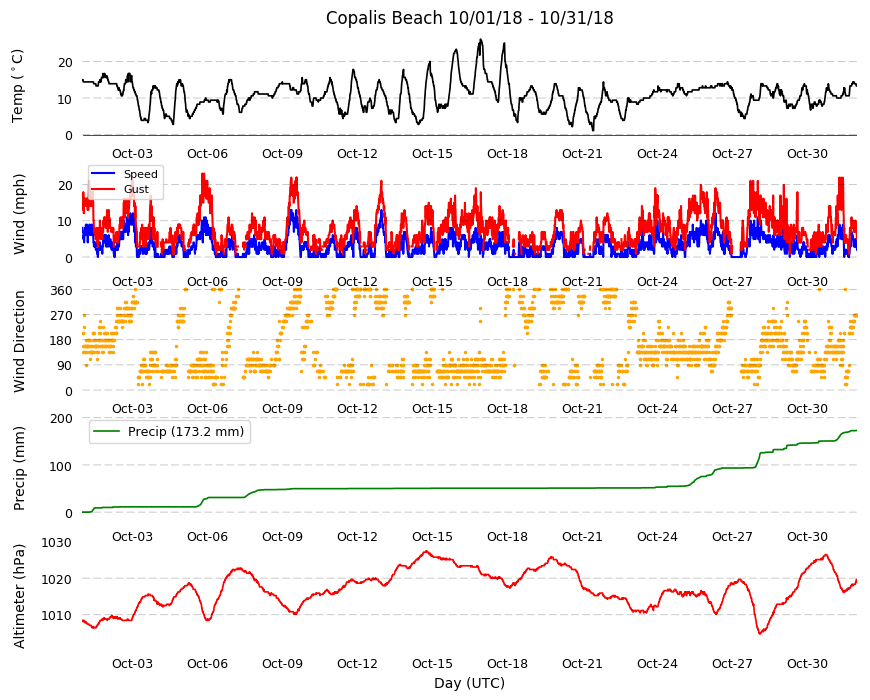
Task: Click the 1030 altimeter tick label
Action: coord(58,542)
